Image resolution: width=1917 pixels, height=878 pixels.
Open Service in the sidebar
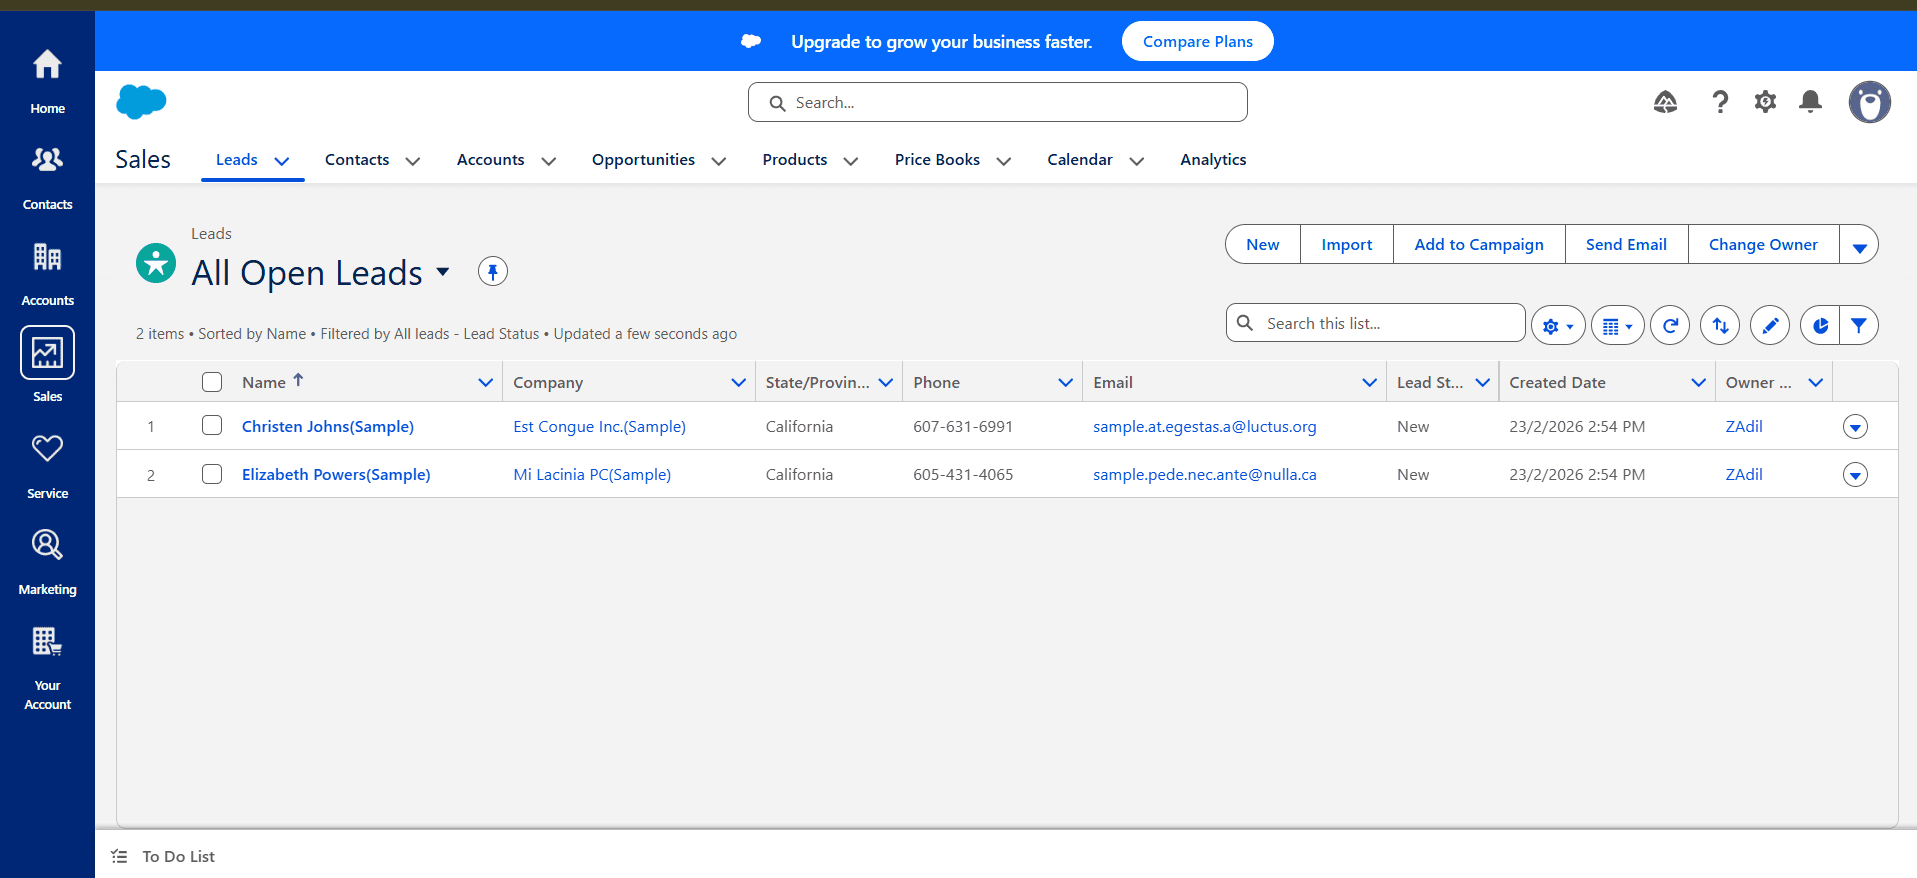[47, 466]
